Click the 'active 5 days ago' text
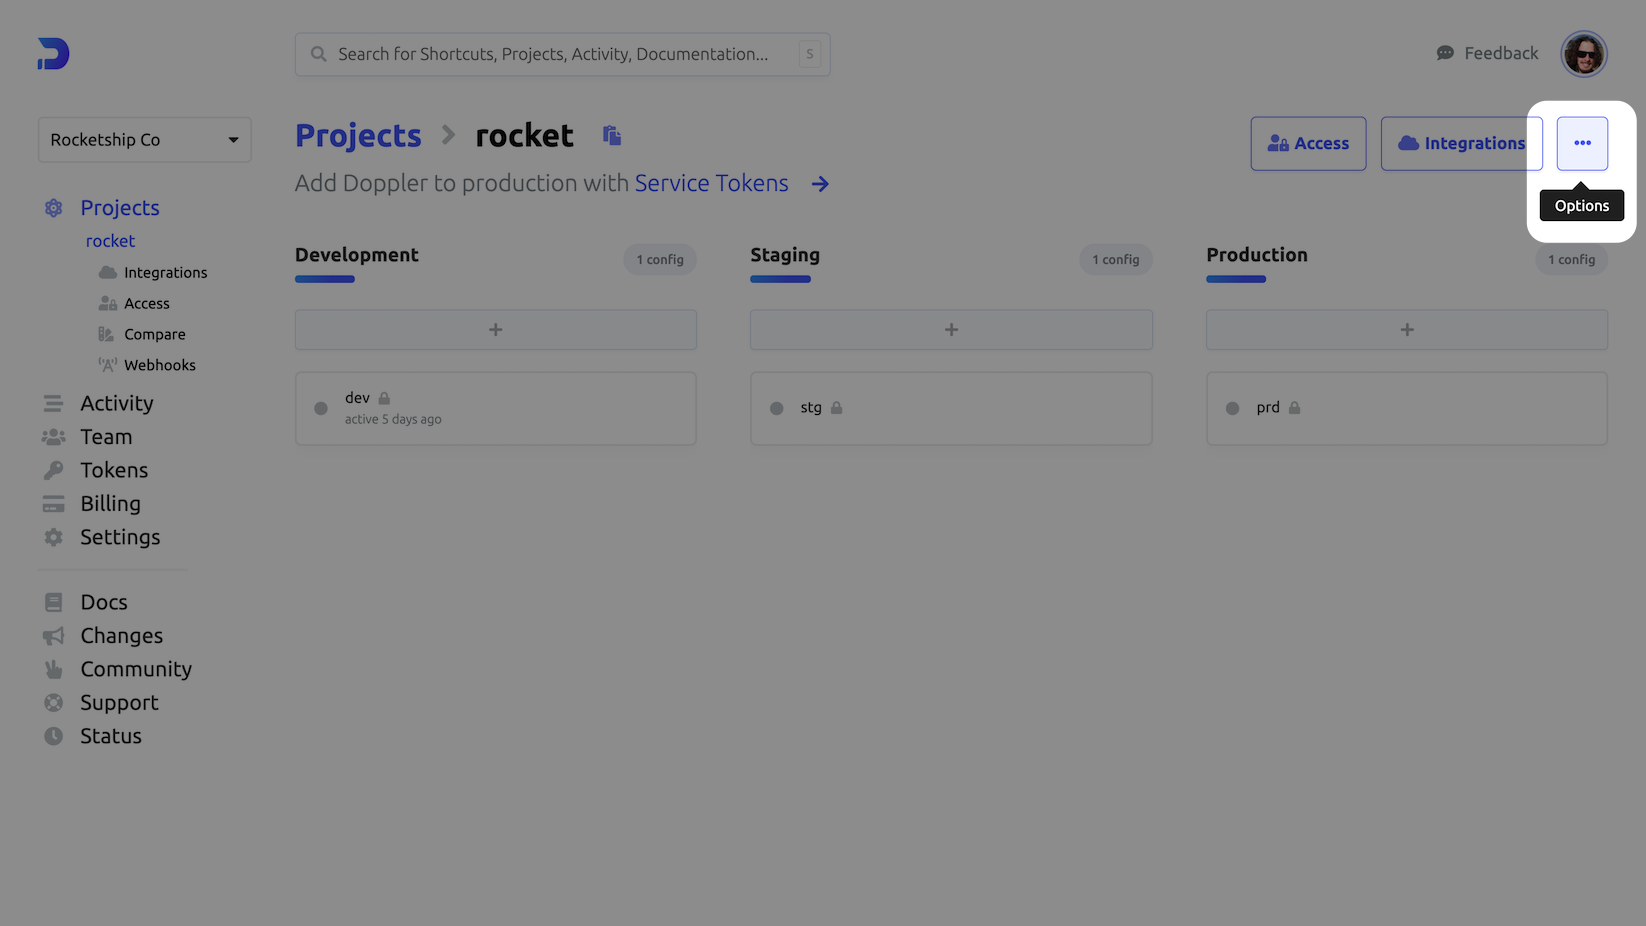This screenshot has width=1646, height=926. pos(393,419)
